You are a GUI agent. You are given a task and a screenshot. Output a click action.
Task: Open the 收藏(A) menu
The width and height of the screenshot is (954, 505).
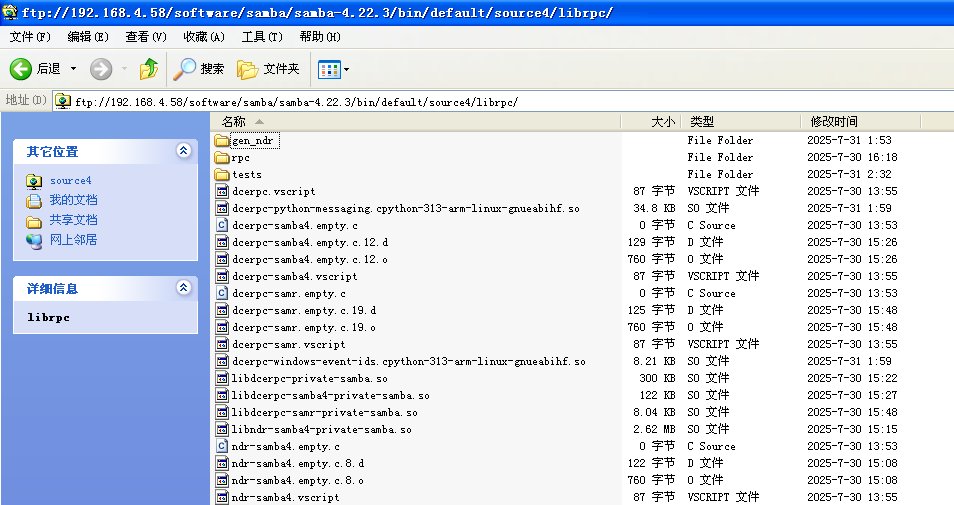[x=204, y=37]
